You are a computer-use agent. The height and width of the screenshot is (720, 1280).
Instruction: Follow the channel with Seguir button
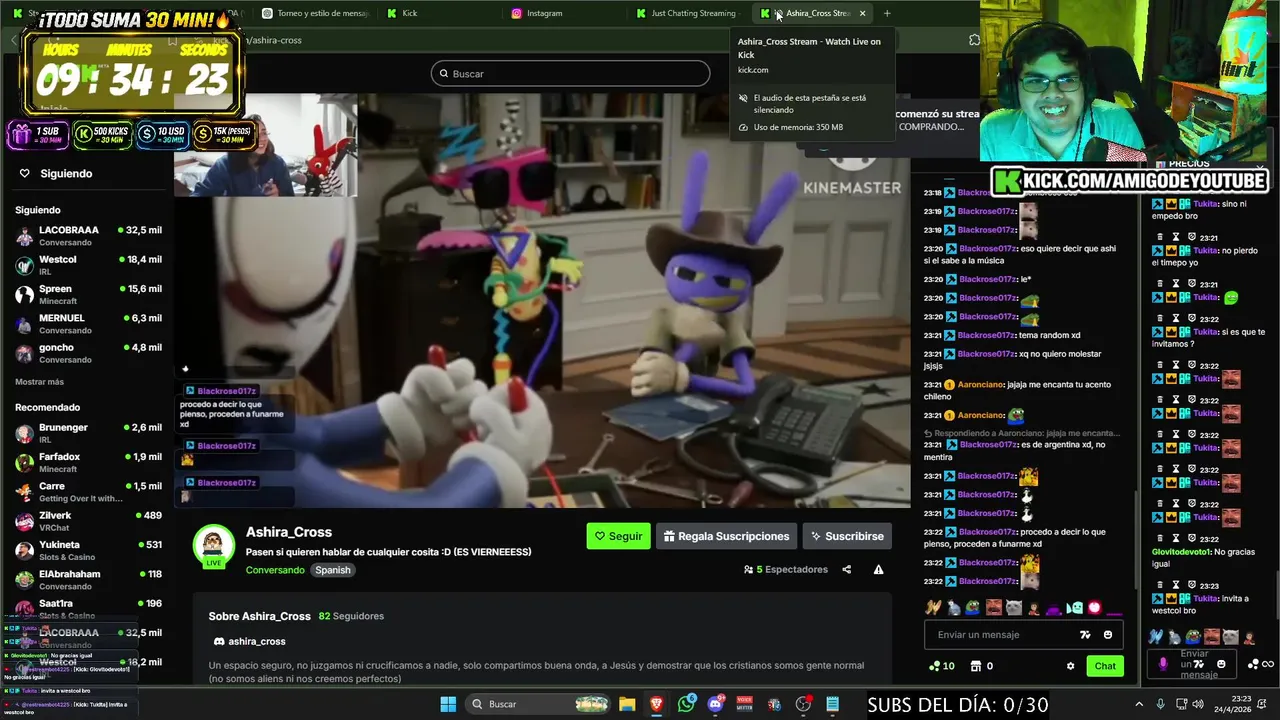618,536
